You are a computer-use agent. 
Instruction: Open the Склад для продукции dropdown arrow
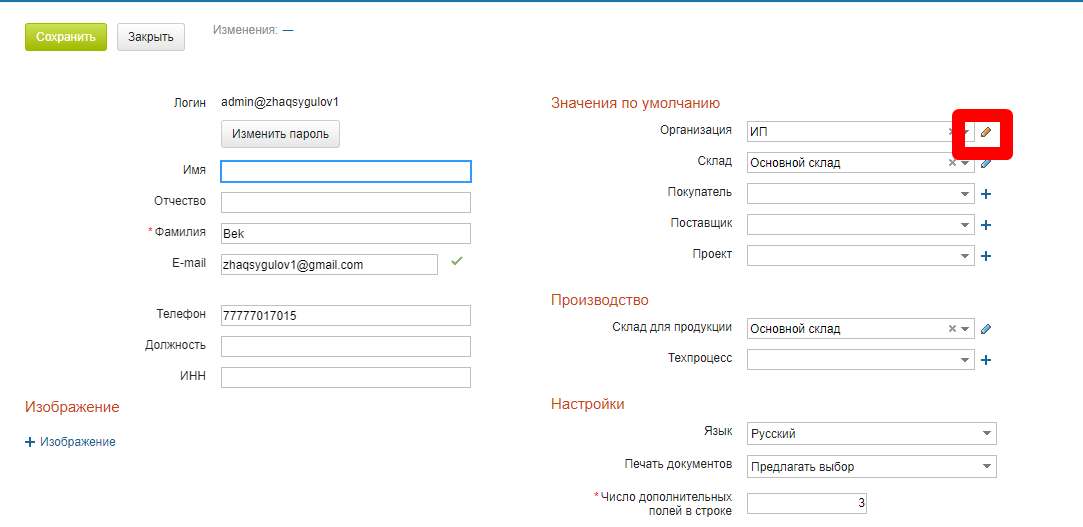(x=966, y=329)
